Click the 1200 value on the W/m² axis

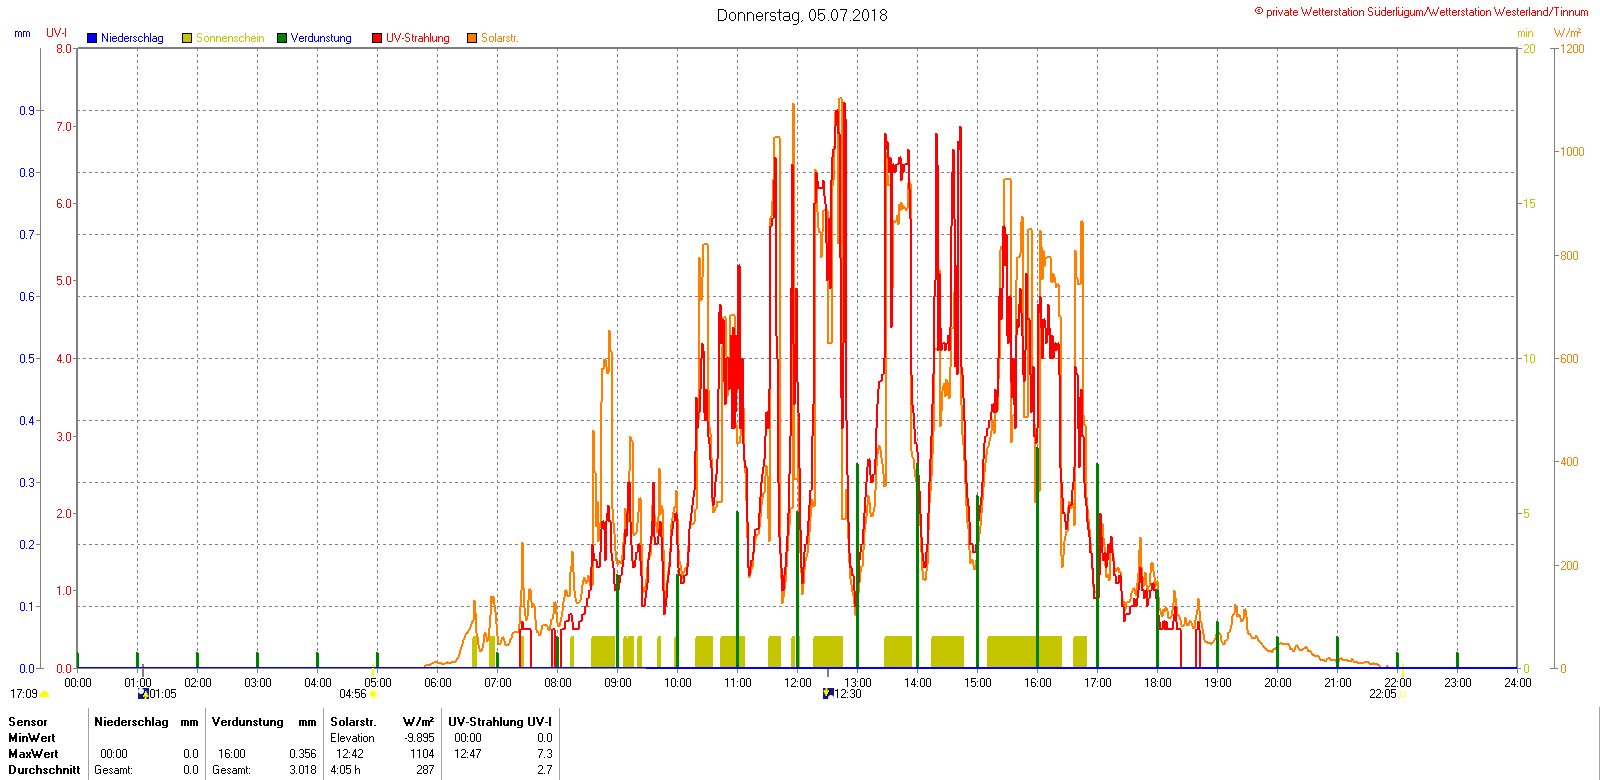pos(1572,49)
